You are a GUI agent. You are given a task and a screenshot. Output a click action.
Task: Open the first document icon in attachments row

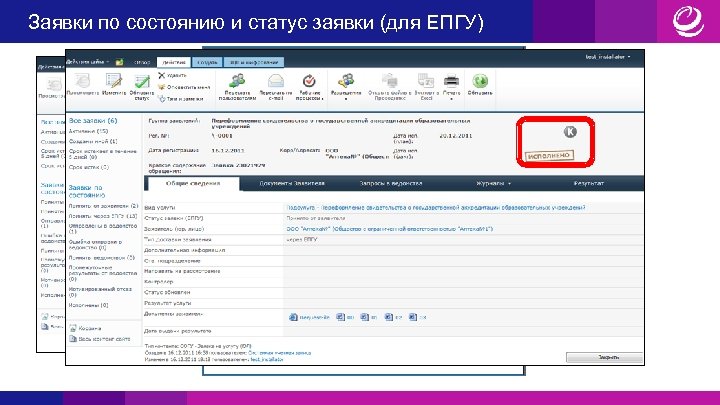(293, 317)
